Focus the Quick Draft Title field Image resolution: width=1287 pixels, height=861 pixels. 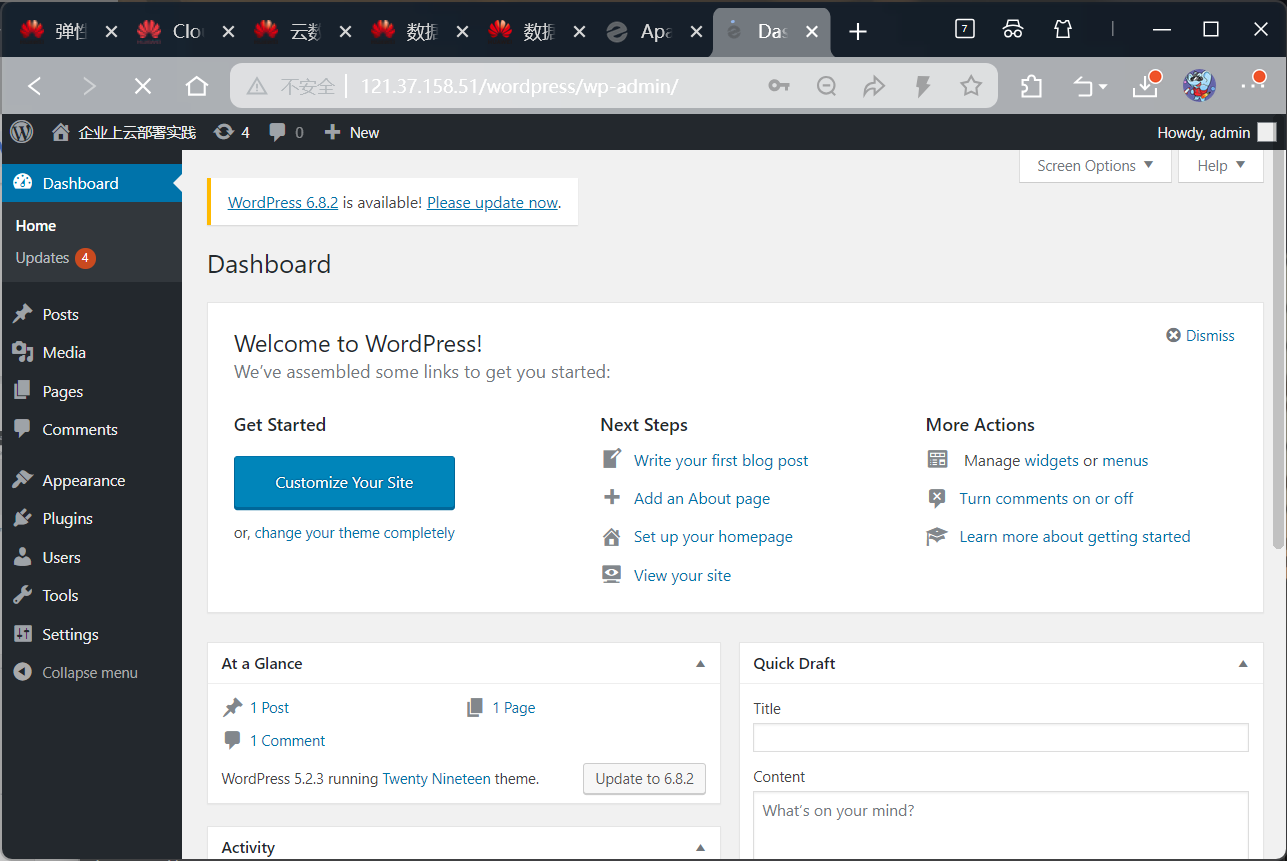[x=1000, y=737]
